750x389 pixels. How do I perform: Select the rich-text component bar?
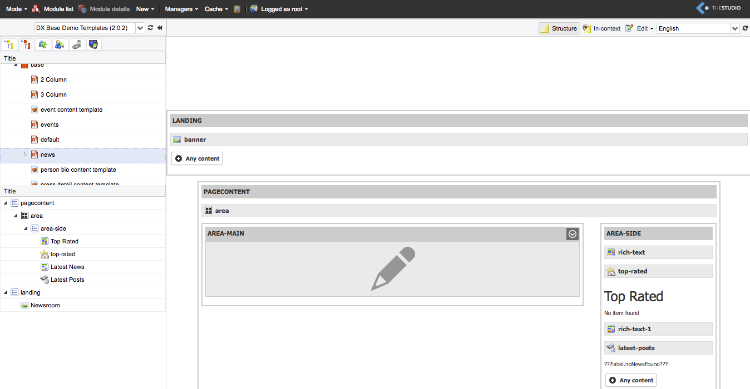pyautogui.click(x=658, y=252)
